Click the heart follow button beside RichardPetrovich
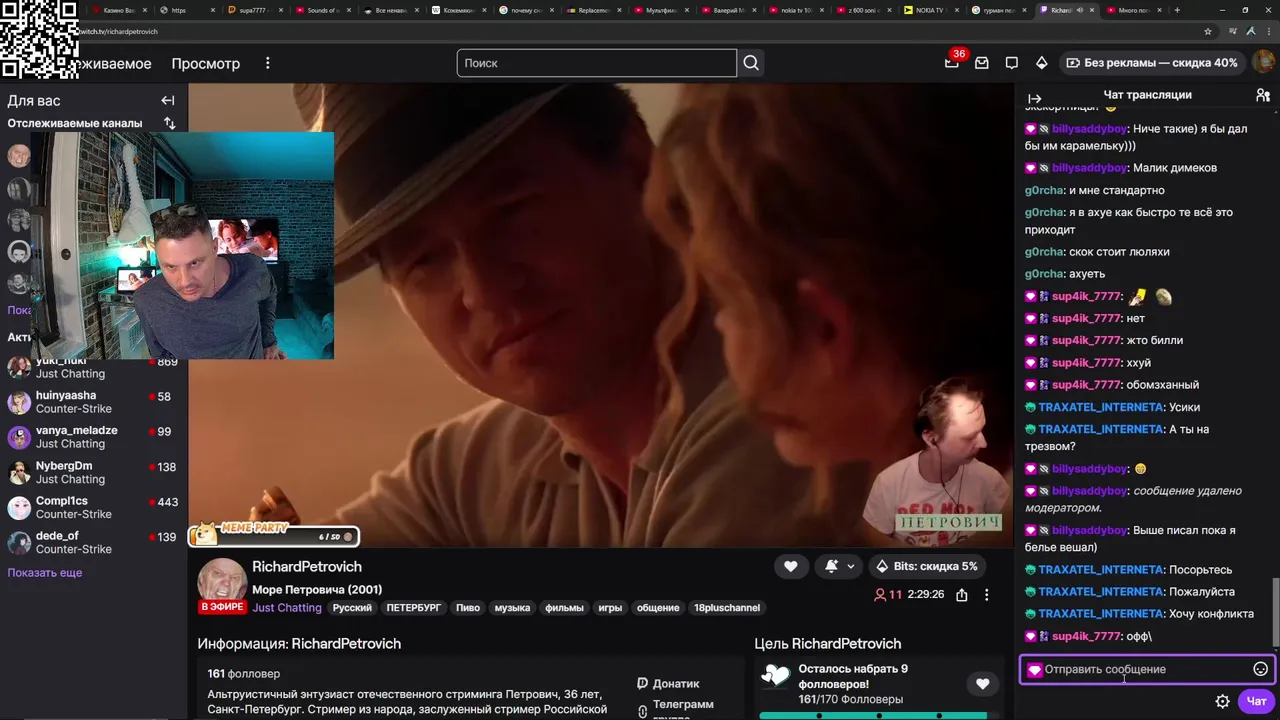The height and width of the screenshot is (720, 1280). (790, 566)
